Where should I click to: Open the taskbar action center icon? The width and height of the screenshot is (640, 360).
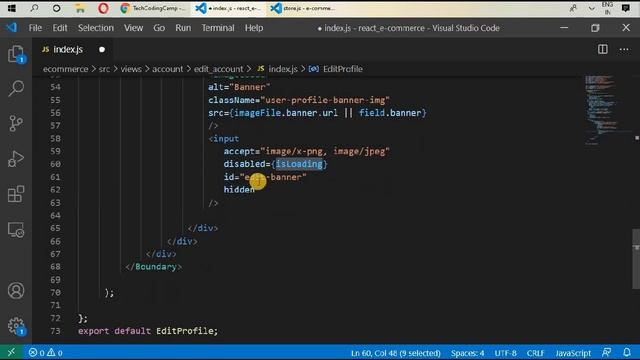tap(626, 8)
